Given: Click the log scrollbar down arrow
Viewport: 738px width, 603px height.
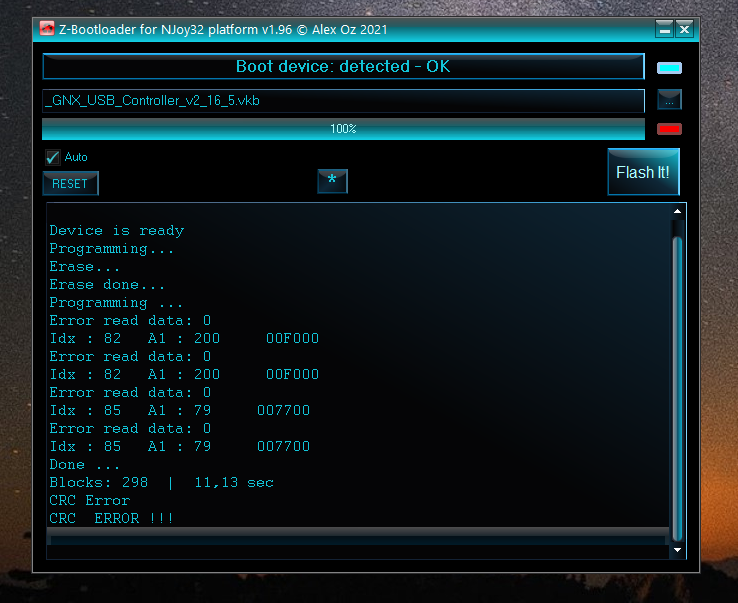Looking at the screenshot, I should 677,549.
